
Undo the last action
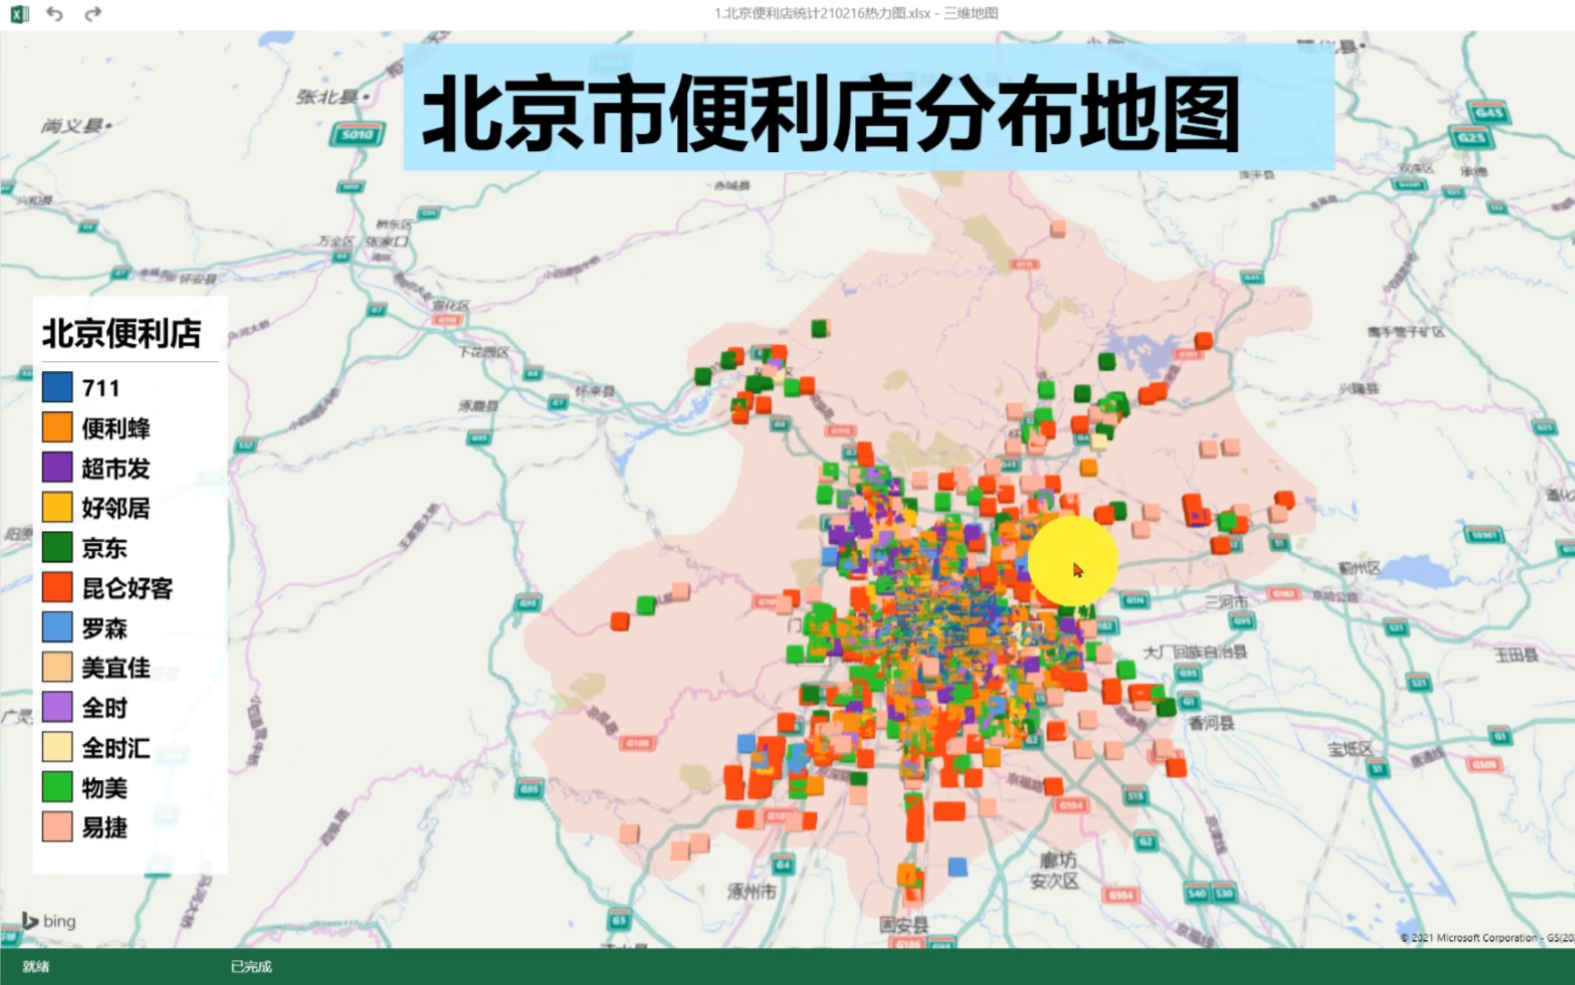[55, 14]
